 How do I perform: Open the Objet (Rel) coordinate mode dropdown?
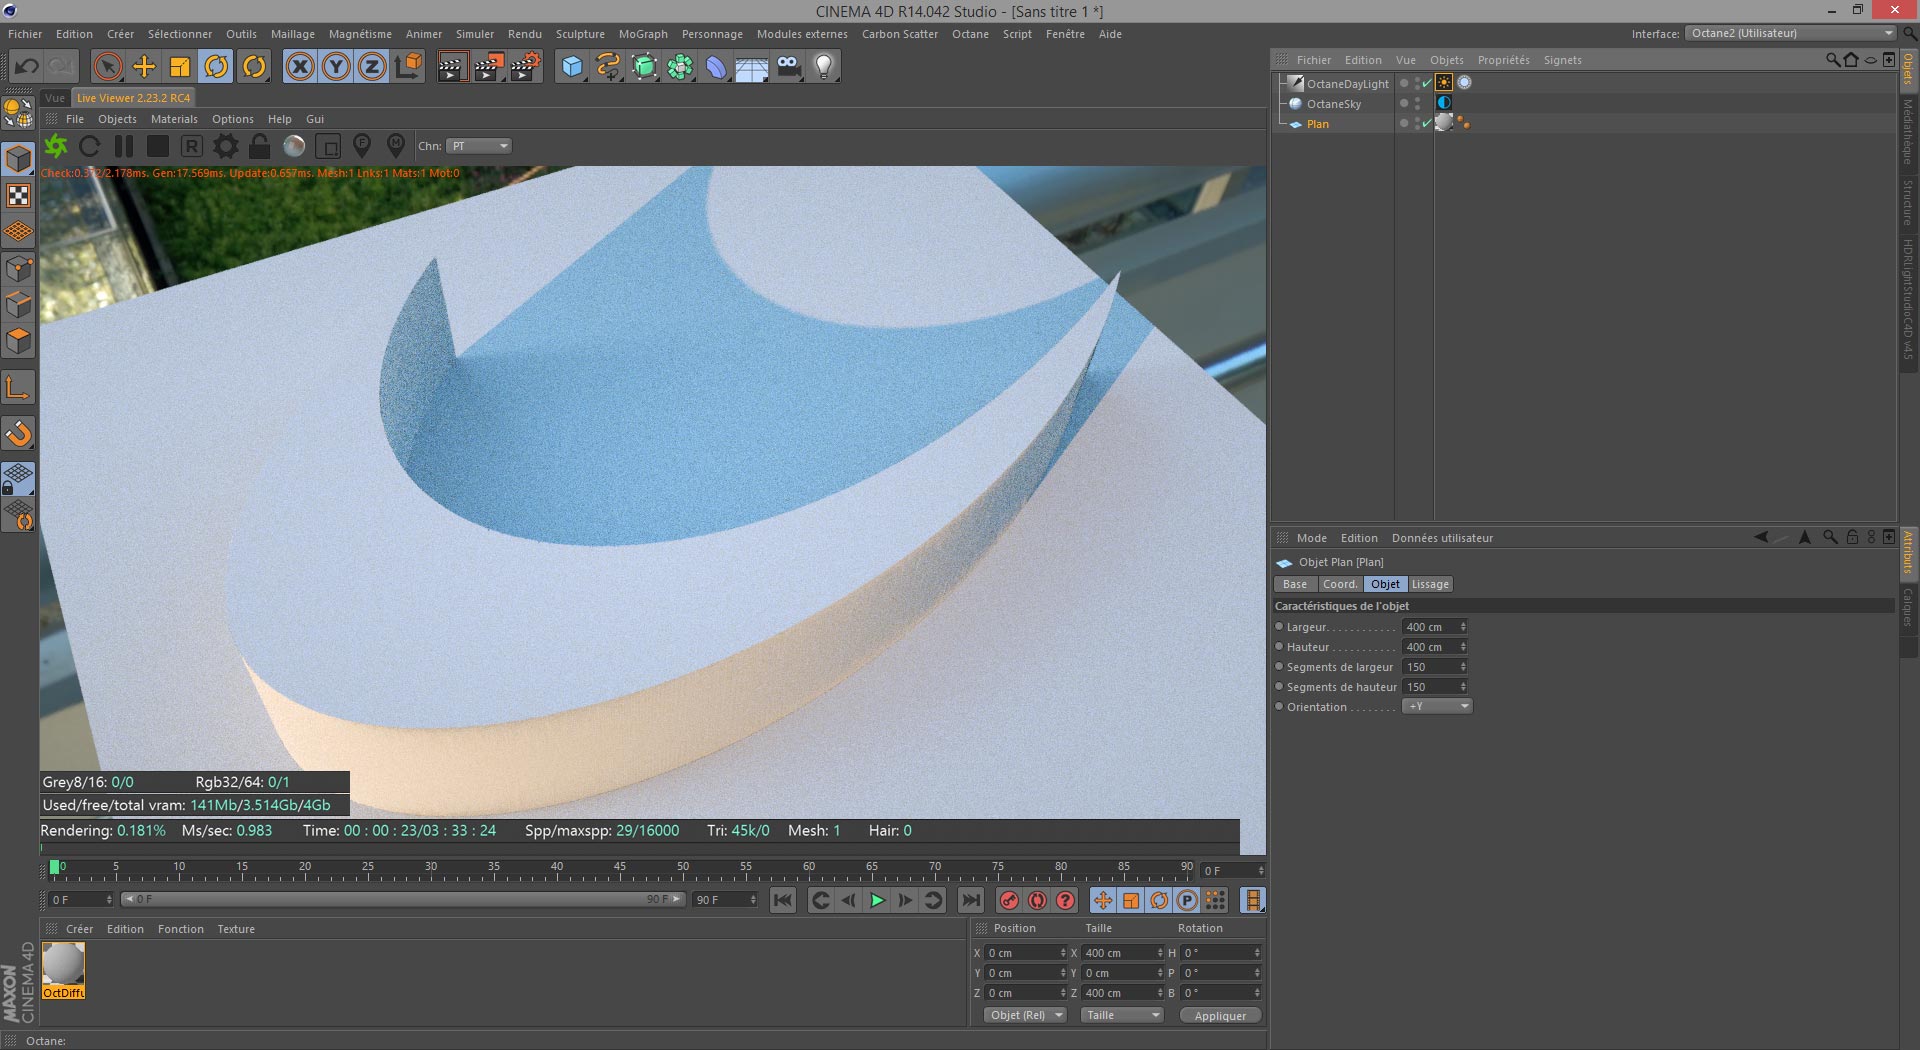coord(1025,1015)
